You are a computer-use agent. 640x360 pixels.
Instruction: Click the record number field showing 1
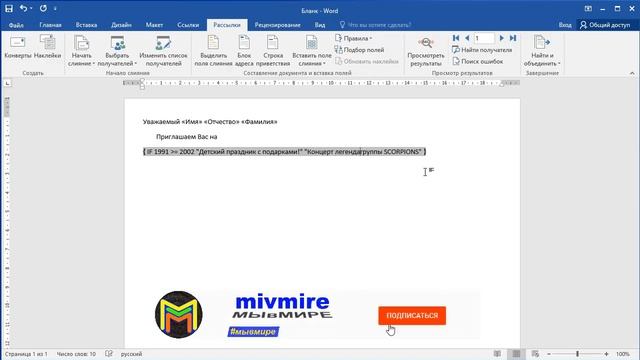[484, 38]
